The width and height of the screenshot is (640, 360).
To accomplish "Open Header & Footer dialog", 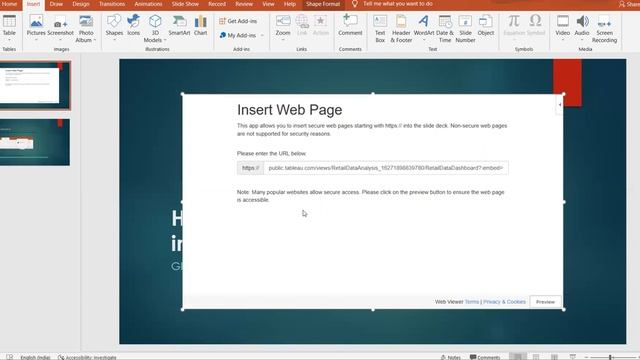I will pyautogui.click(x=401, y=28).
